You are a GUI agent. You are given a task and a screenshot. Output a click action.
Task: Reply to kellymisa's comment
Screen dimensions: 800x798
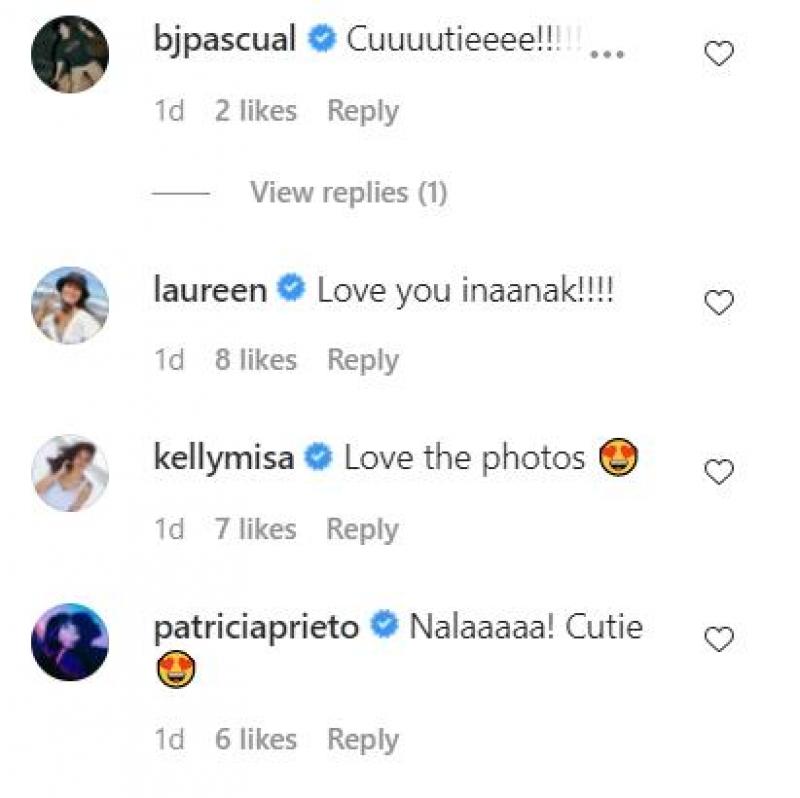pos(362,528)
